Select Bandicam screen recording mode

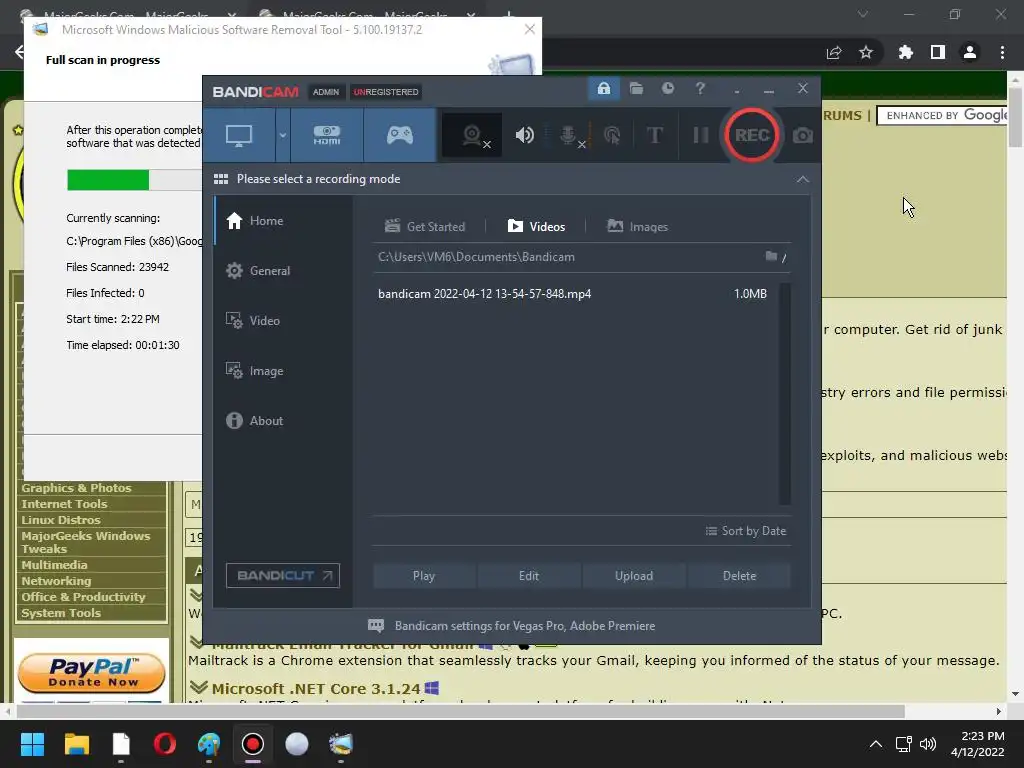[239, 135]
